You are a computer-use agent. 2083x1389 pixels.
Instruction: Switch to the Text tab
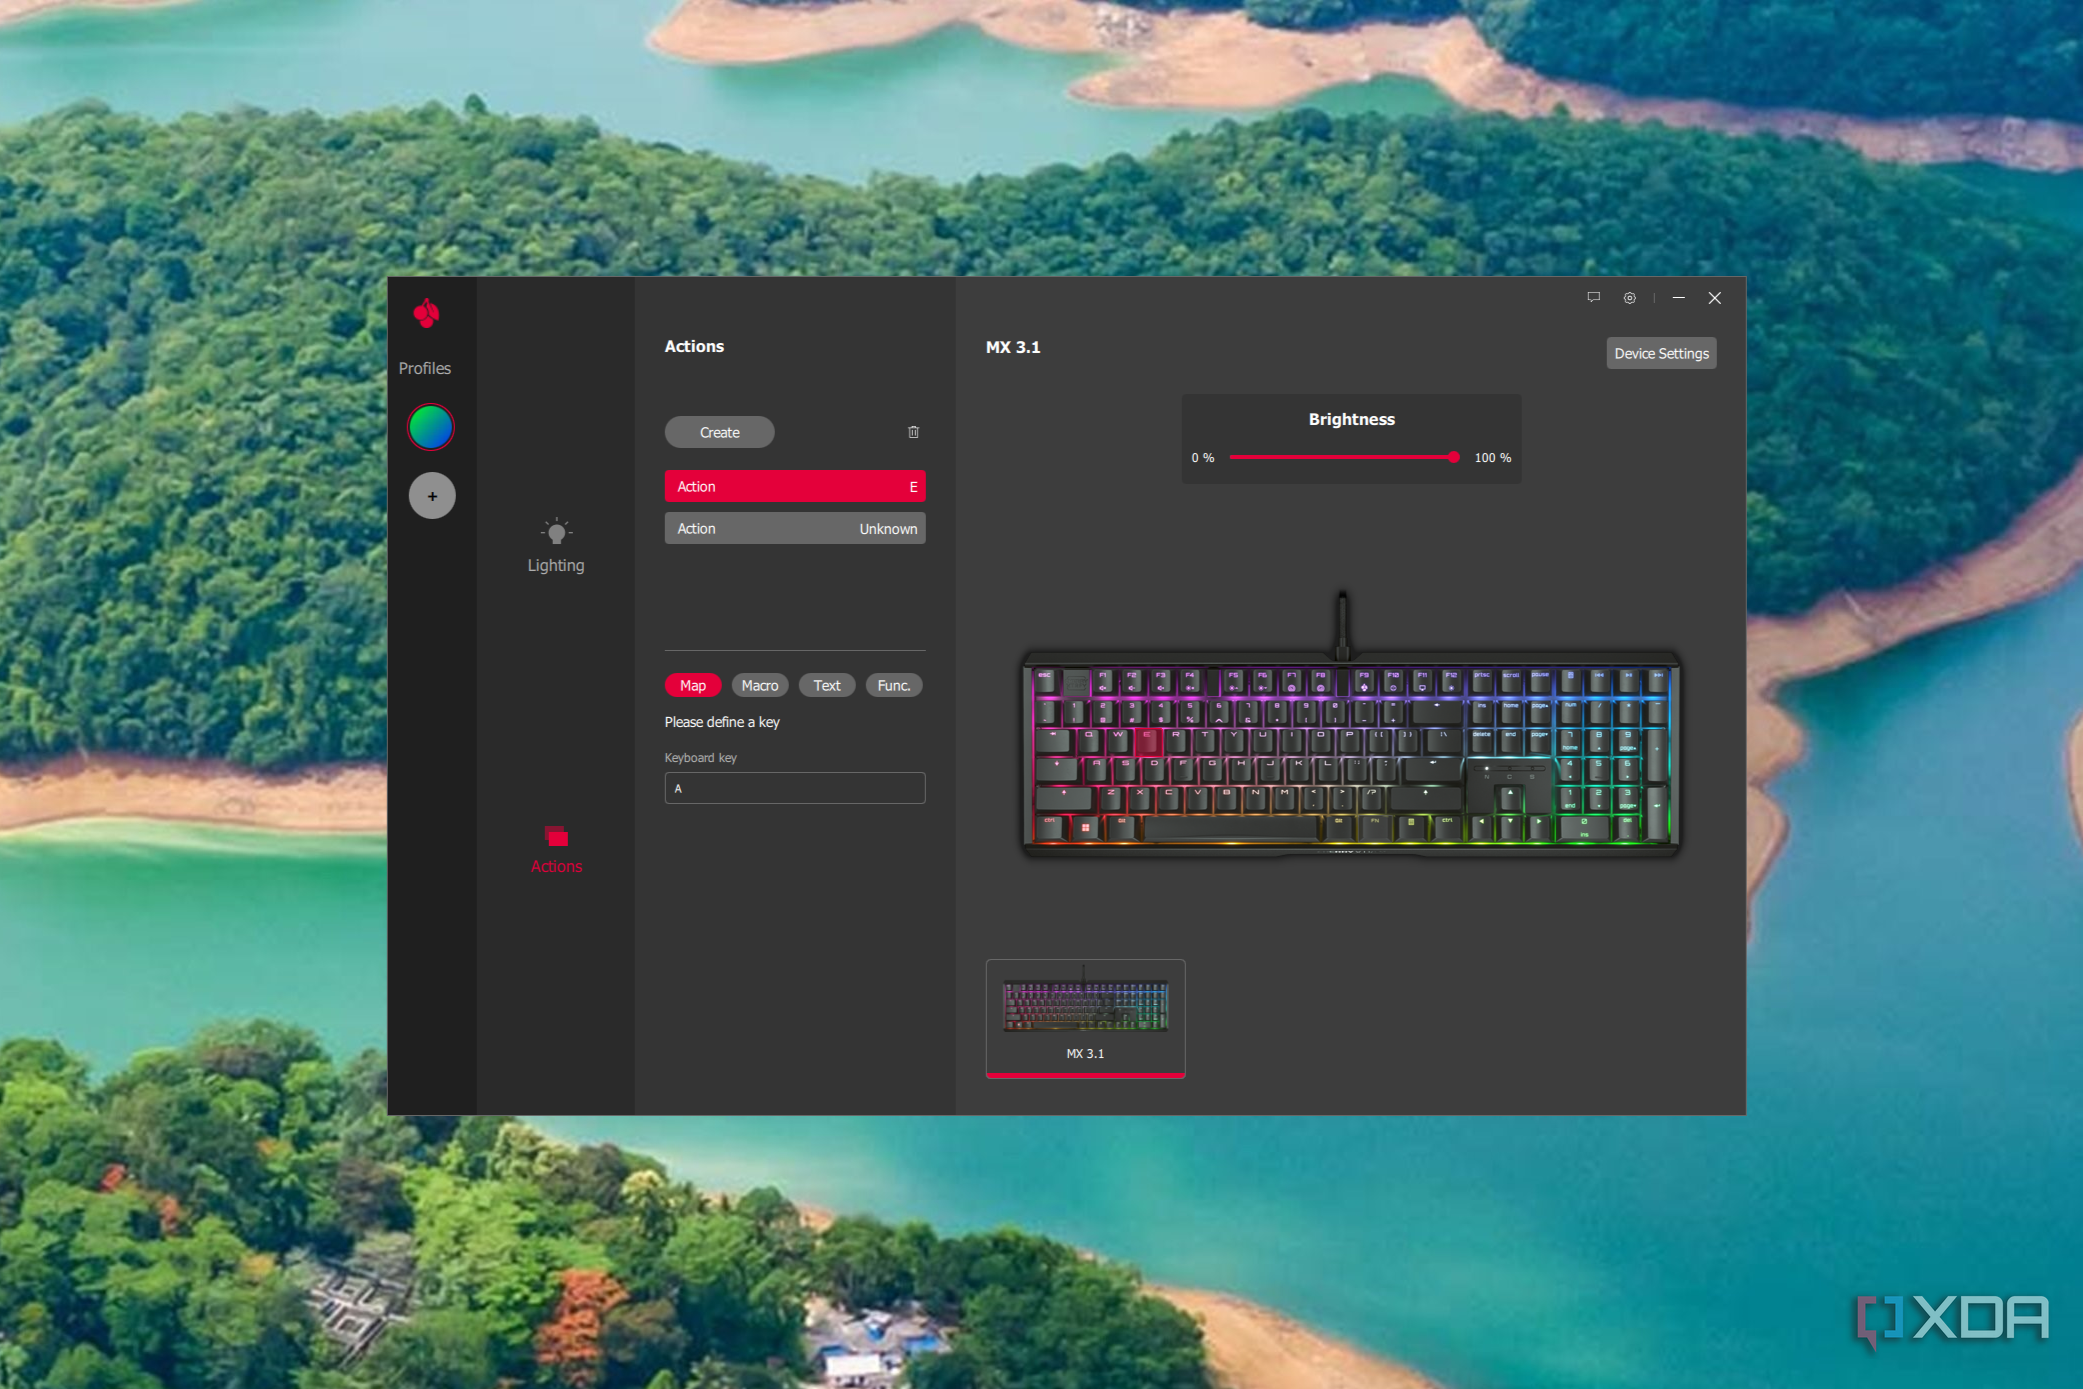point(826,685)
